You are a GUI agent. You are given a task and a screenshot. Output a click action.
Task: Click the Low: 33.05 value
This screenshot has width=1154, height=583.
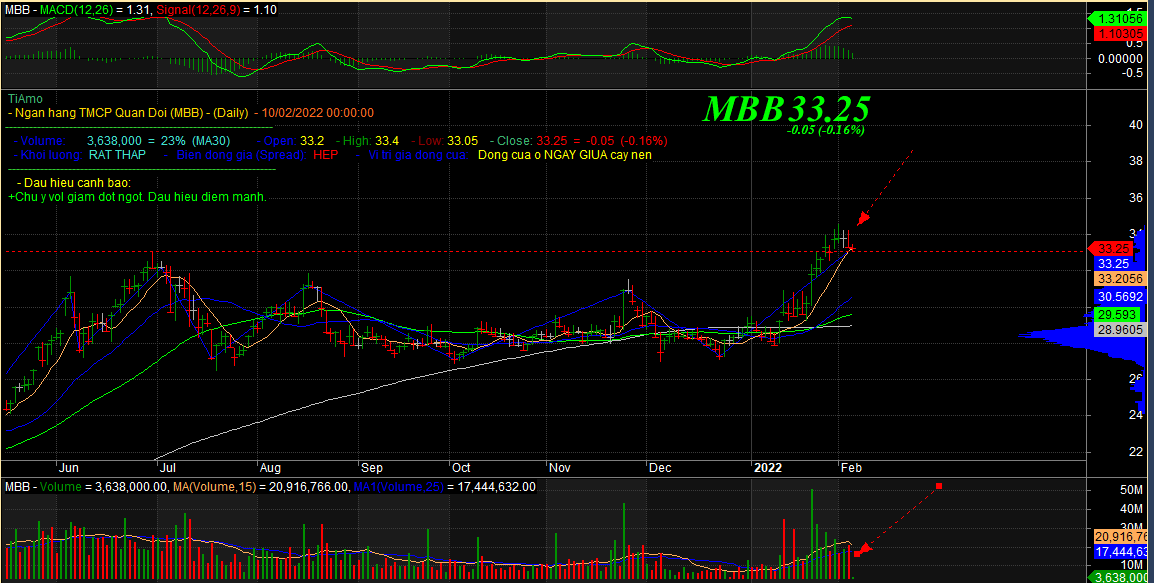445,141
